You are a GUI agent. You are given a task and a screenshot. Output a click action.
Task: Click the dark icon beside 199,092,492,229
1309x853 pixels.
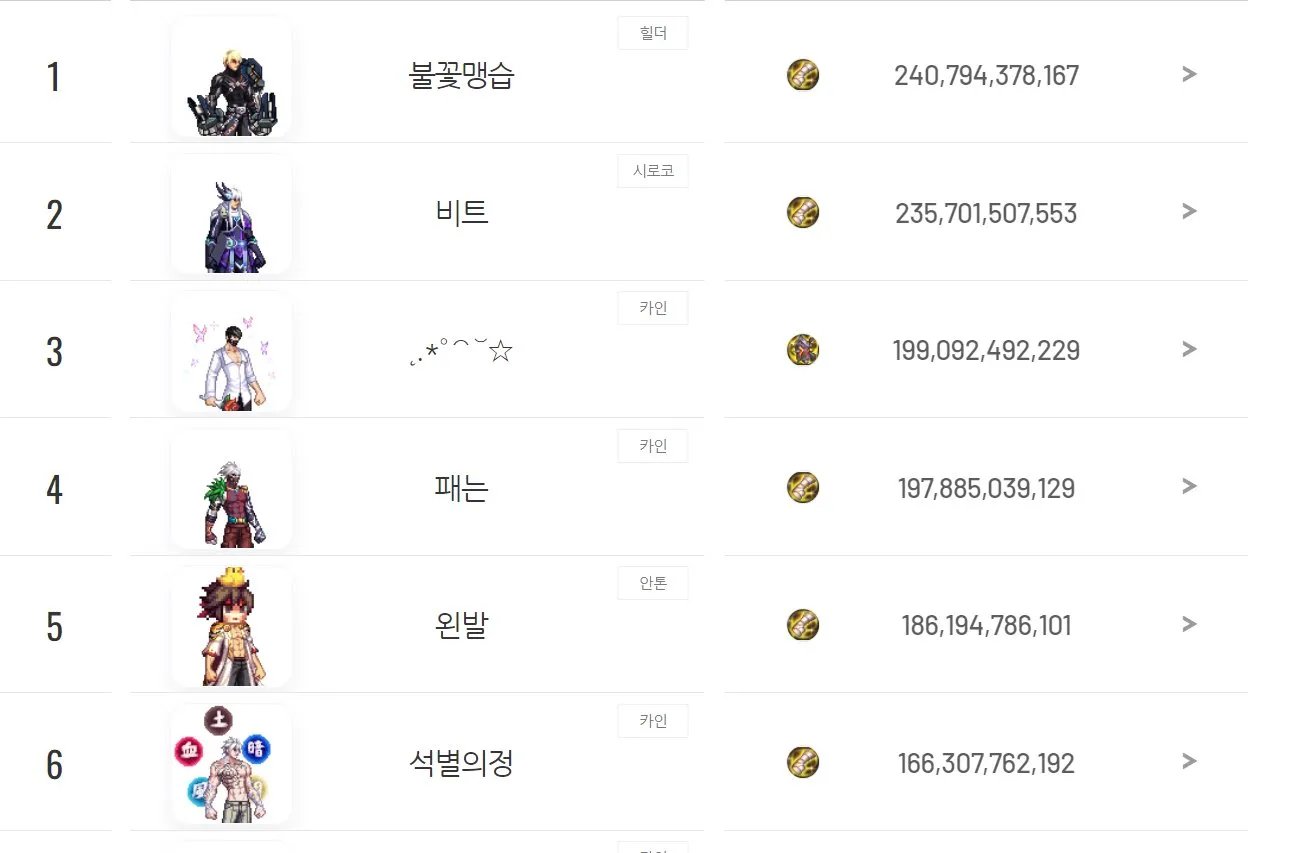coord(803,350)
